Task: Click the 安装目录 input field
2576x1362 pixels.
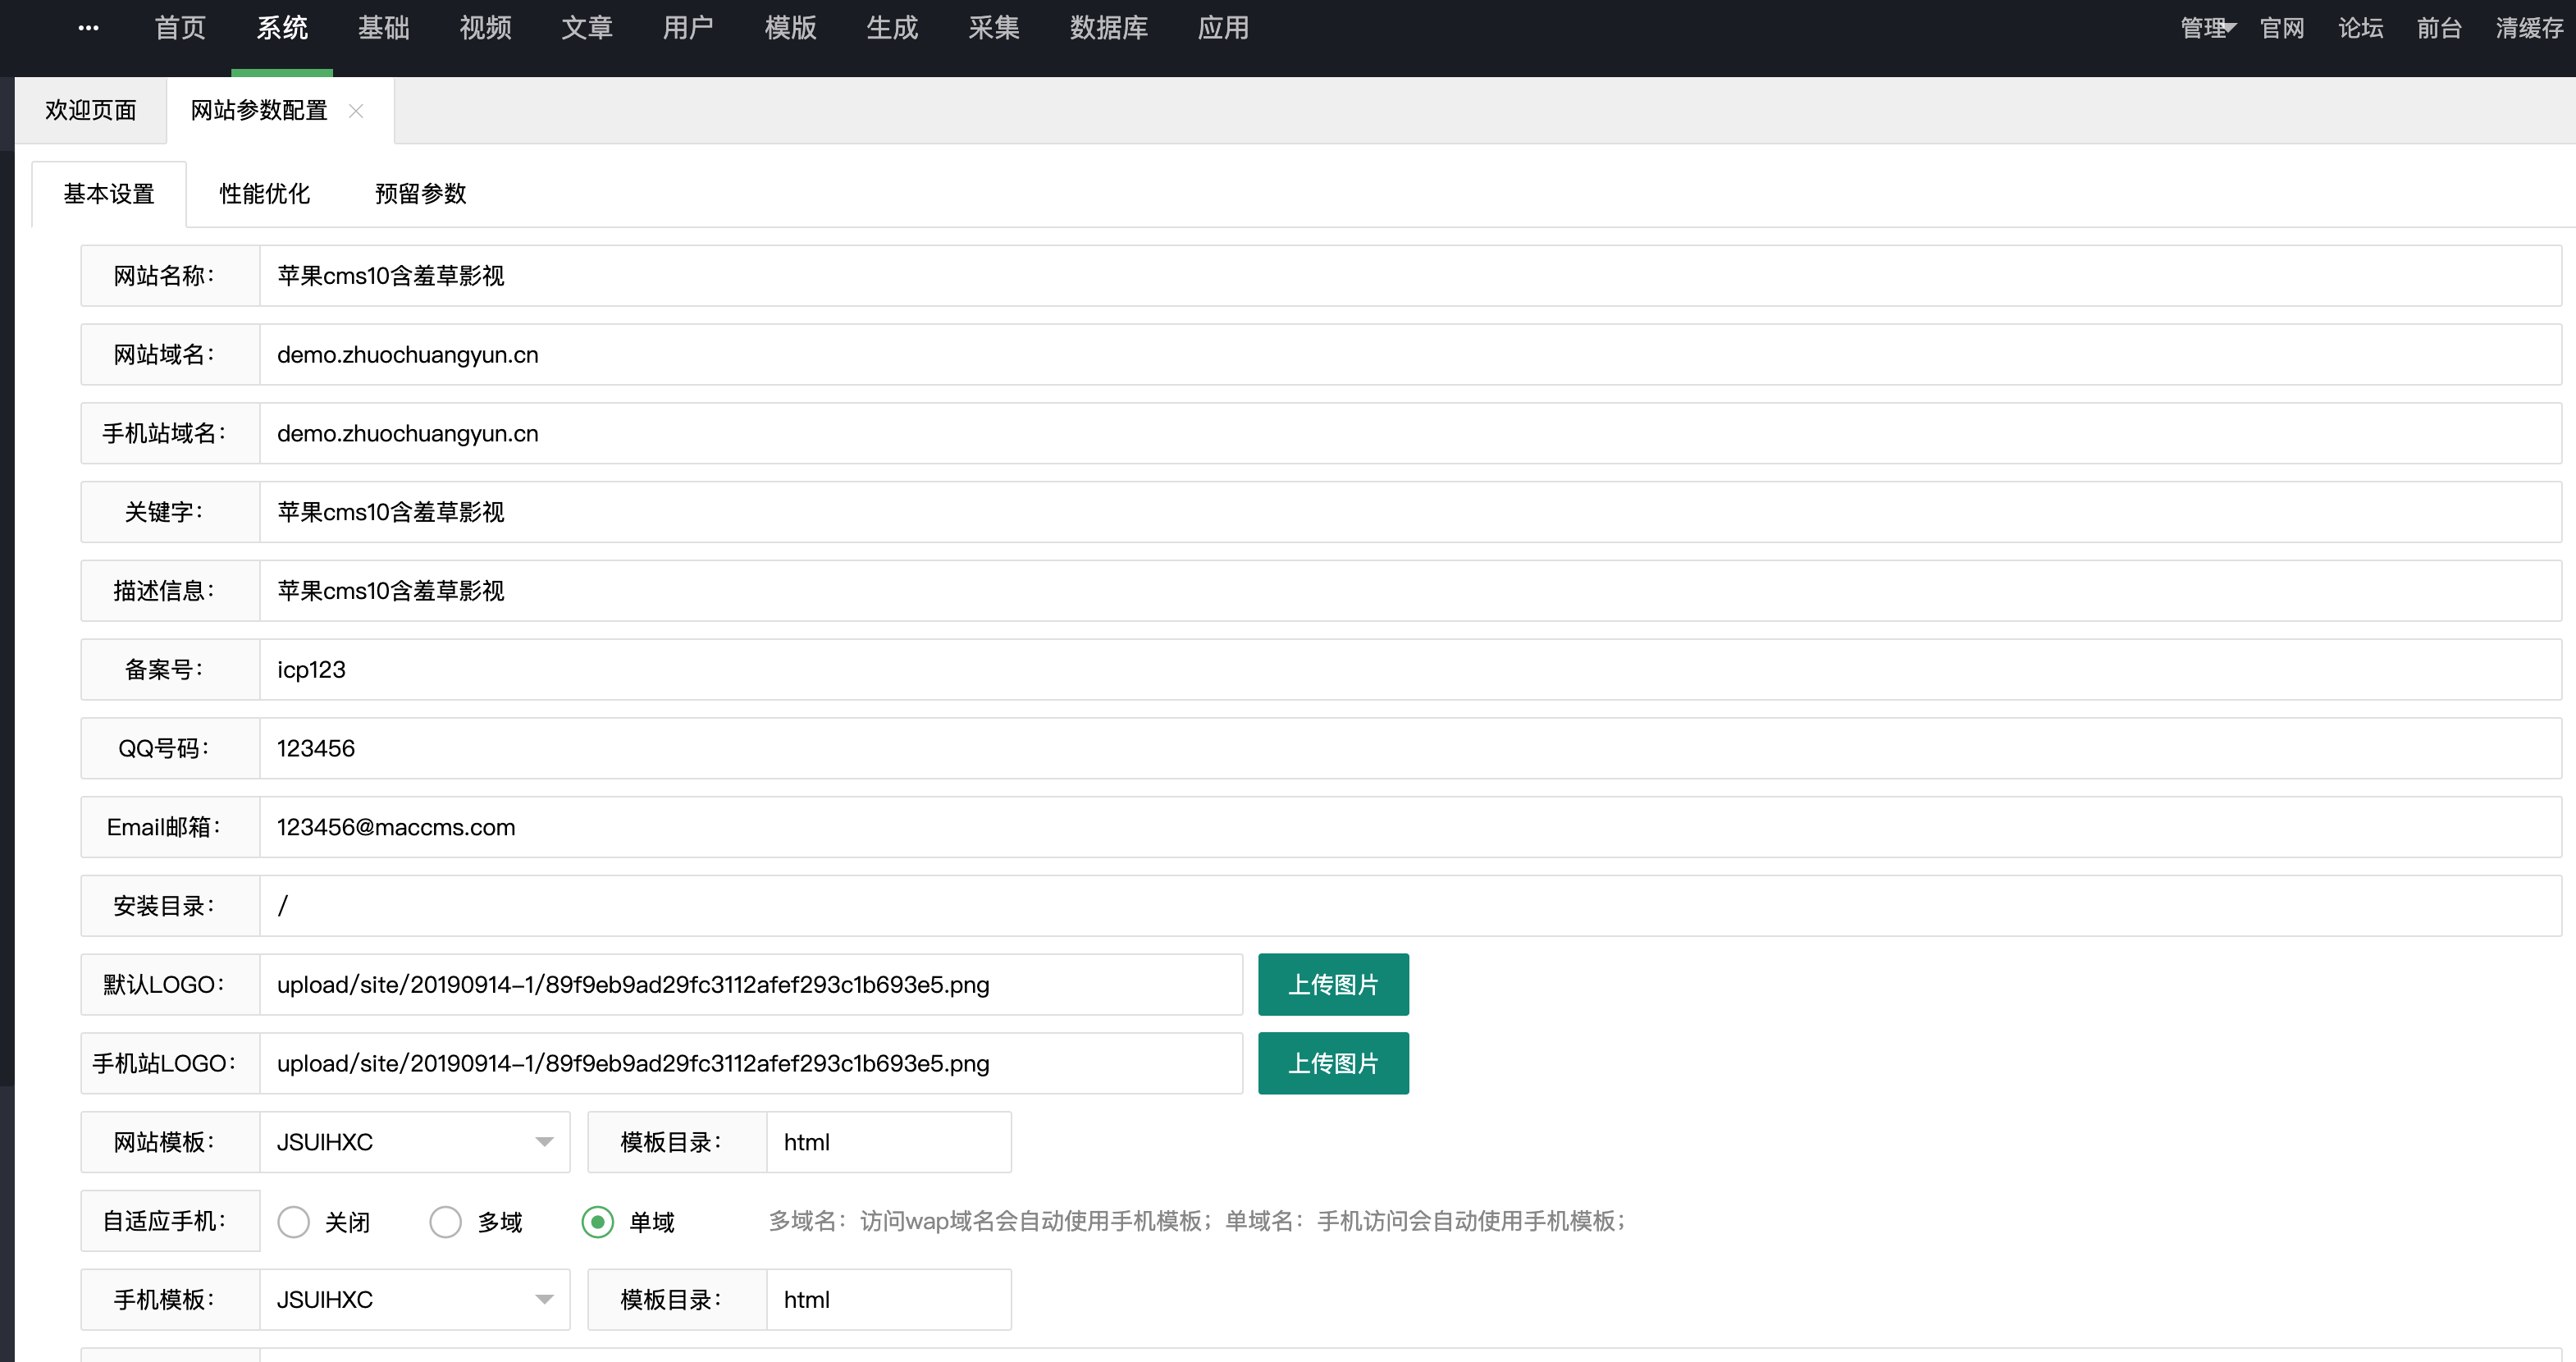Action: click(x=1410, y=906)
